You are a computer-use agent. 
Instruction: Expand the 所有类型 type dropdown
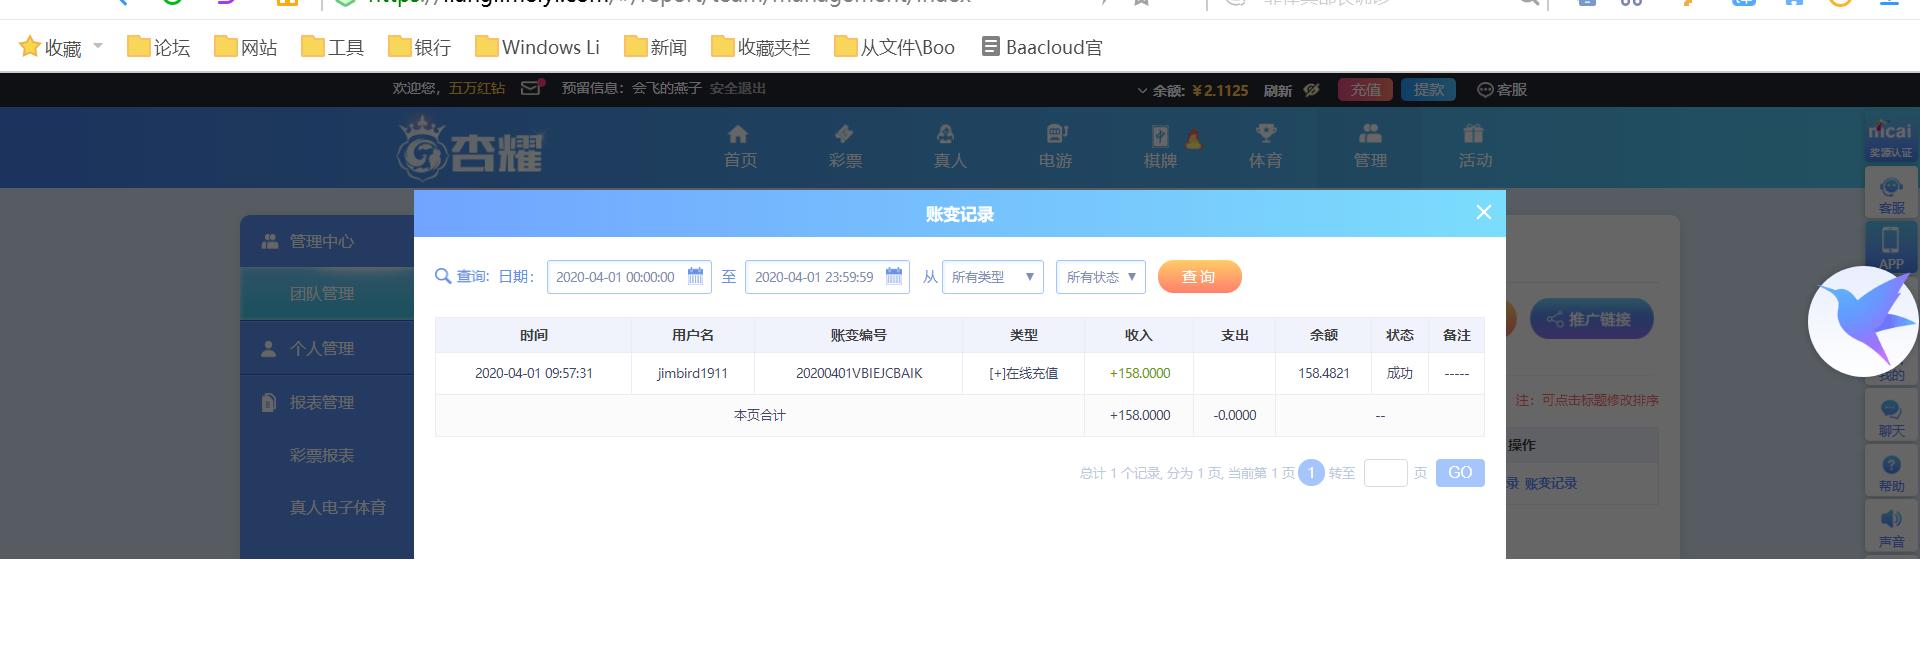click(x=993, y=277)
